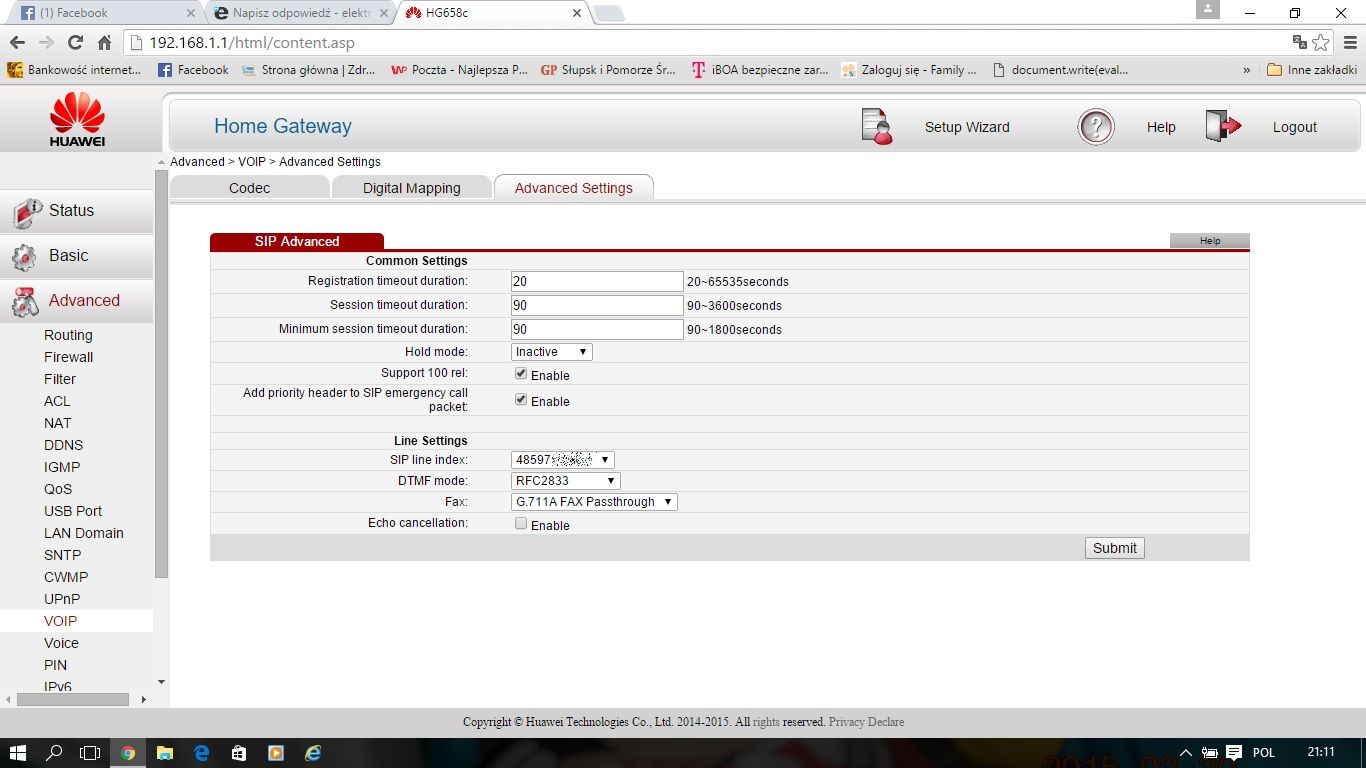Image resolution: width=1366 pixels, height=768 pixels.
Task: Toggle Support 100 rel checkbox
Action: (521, 374)
